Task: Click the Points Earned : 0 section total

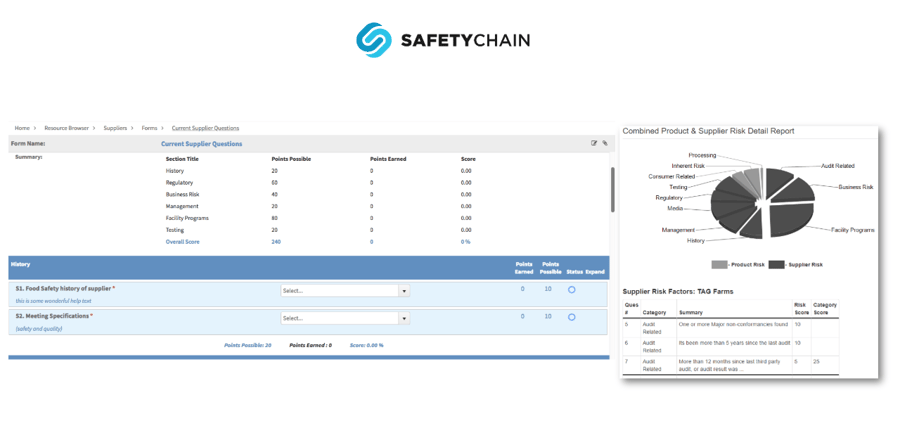Action: 311,345
